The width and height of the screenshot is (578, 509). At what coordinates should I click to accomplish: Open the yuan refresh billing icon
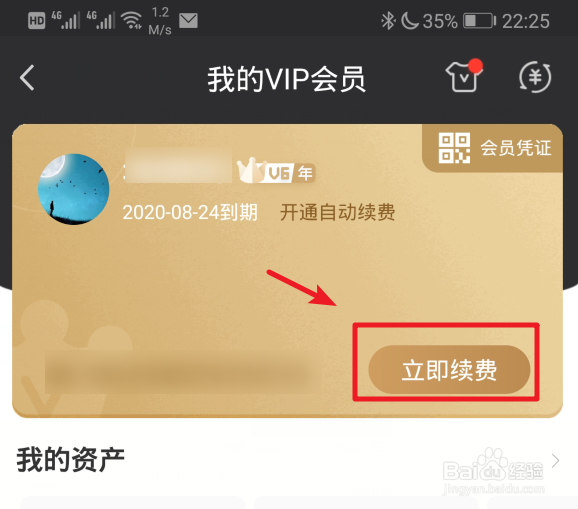535,77
